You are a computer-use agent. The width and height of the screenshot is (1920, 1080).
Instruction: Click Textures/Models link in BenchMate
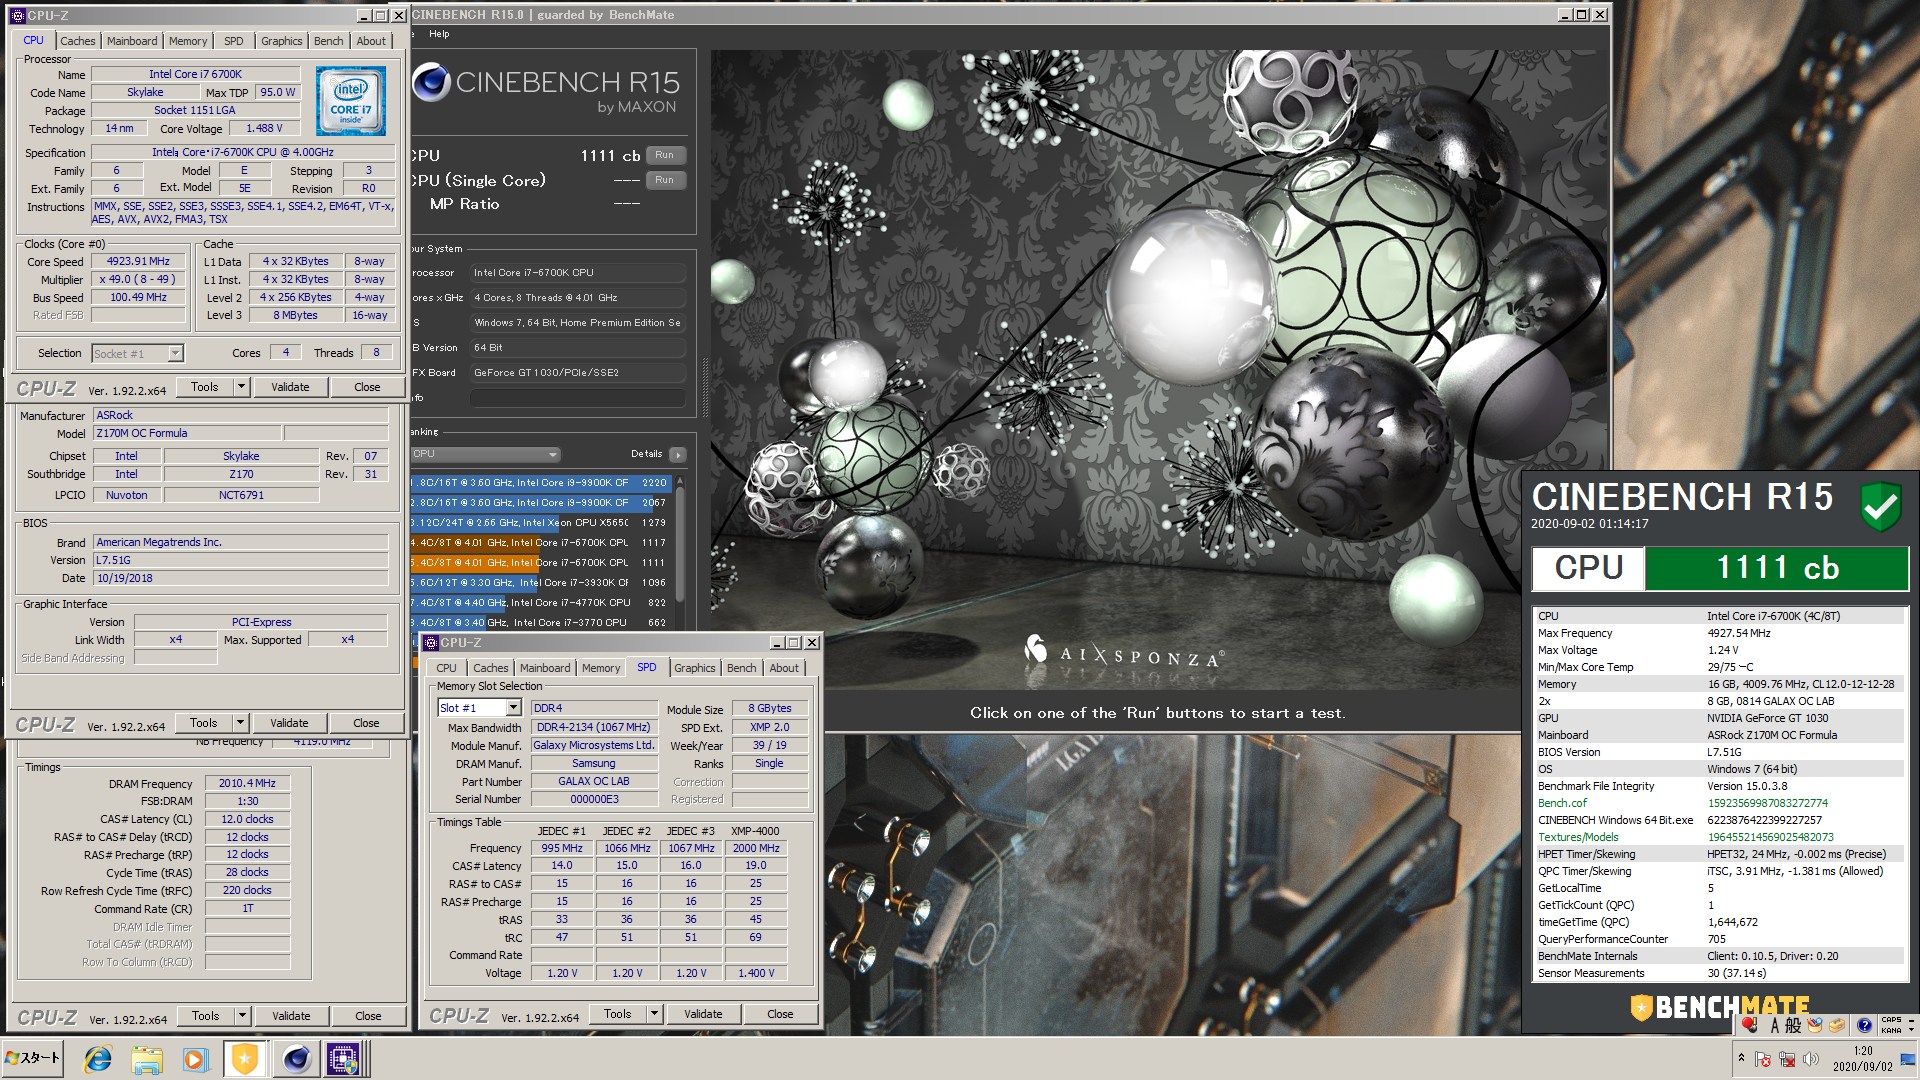coord(1578,837)
